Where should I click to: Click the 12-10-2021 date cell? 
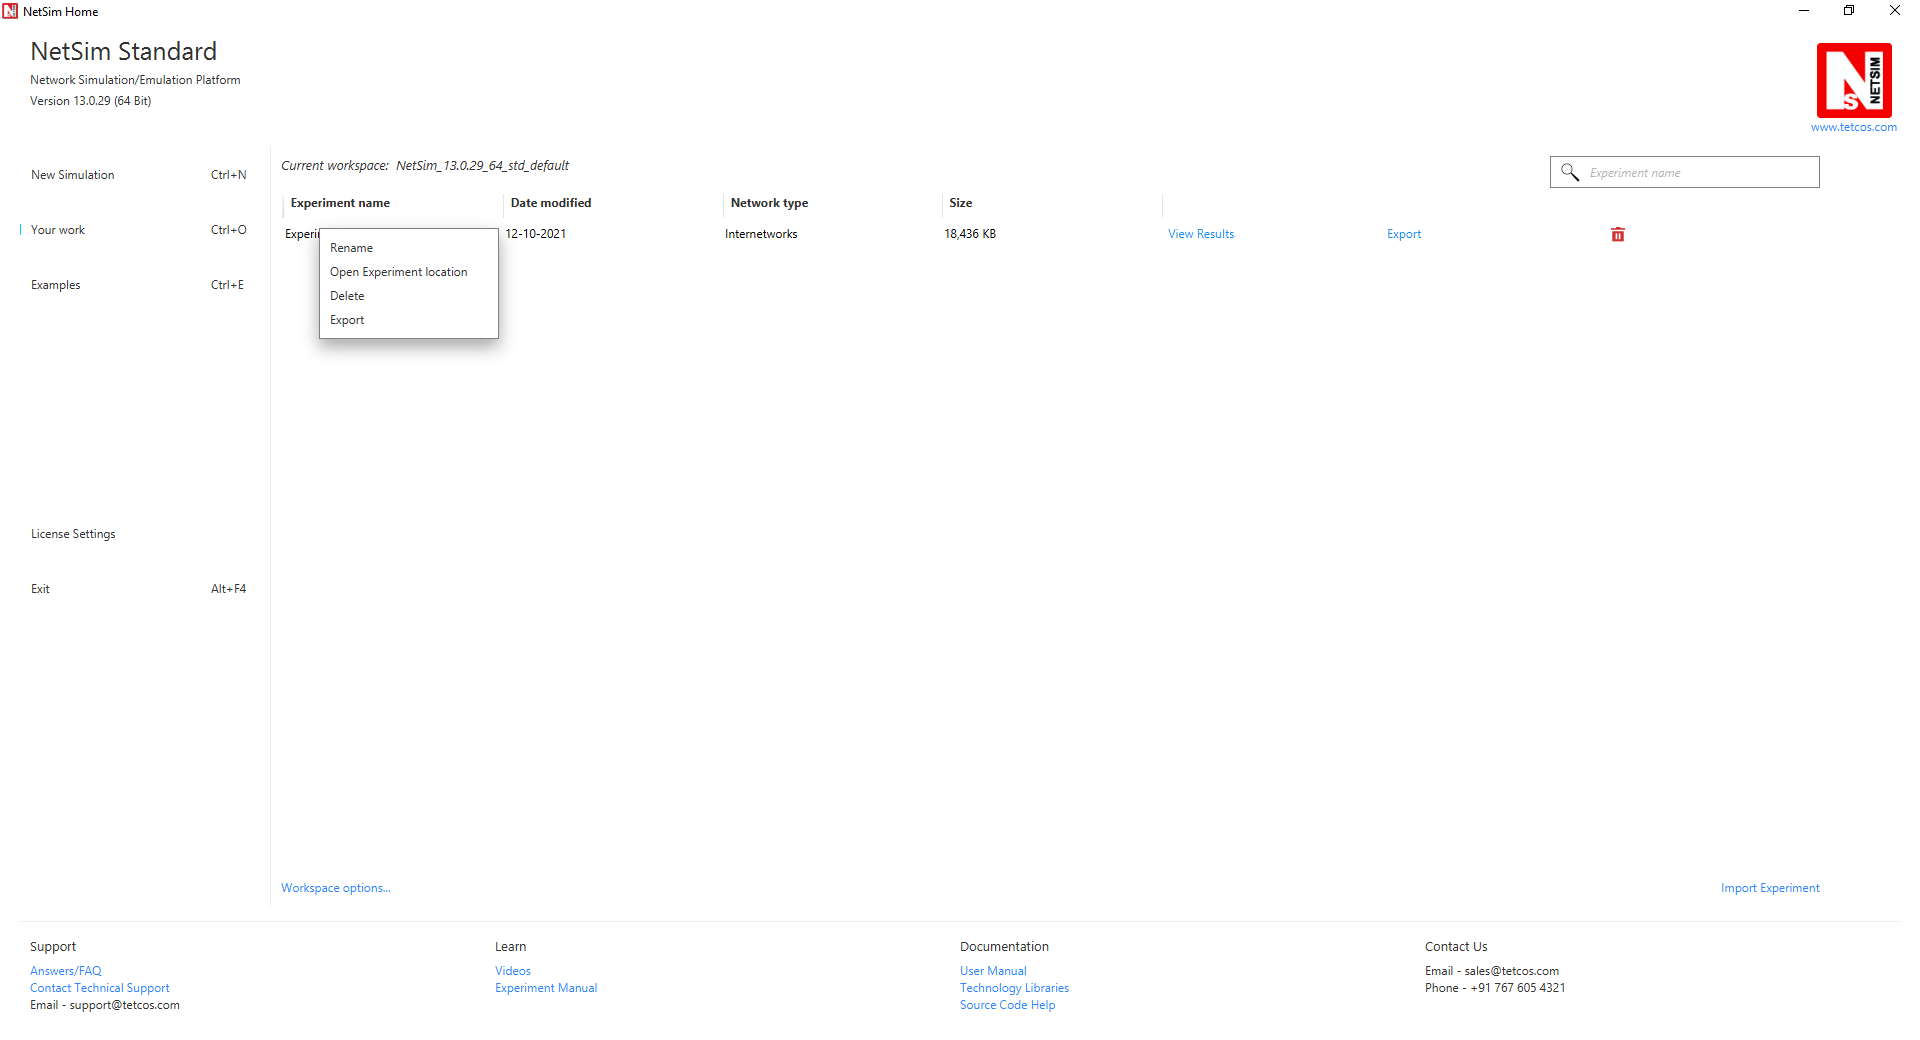point(536,234)
